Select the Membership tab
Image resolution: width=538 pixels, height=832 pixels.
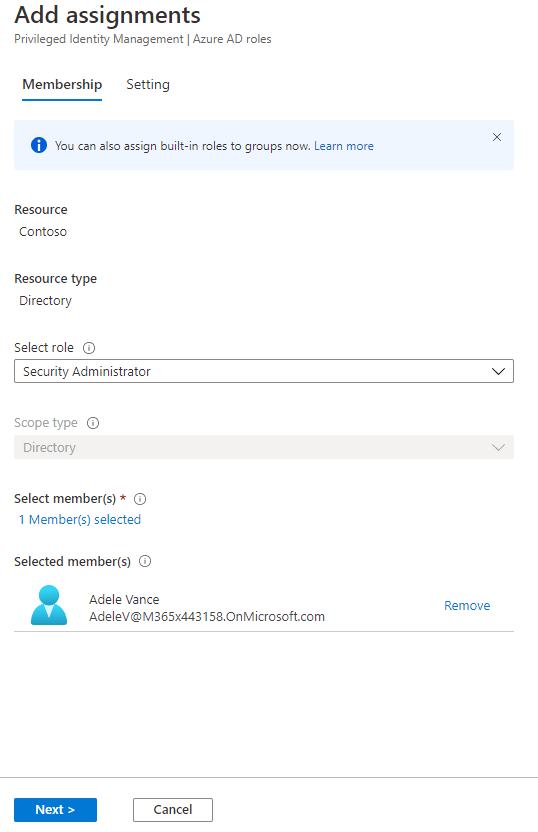tap(62, 84)
